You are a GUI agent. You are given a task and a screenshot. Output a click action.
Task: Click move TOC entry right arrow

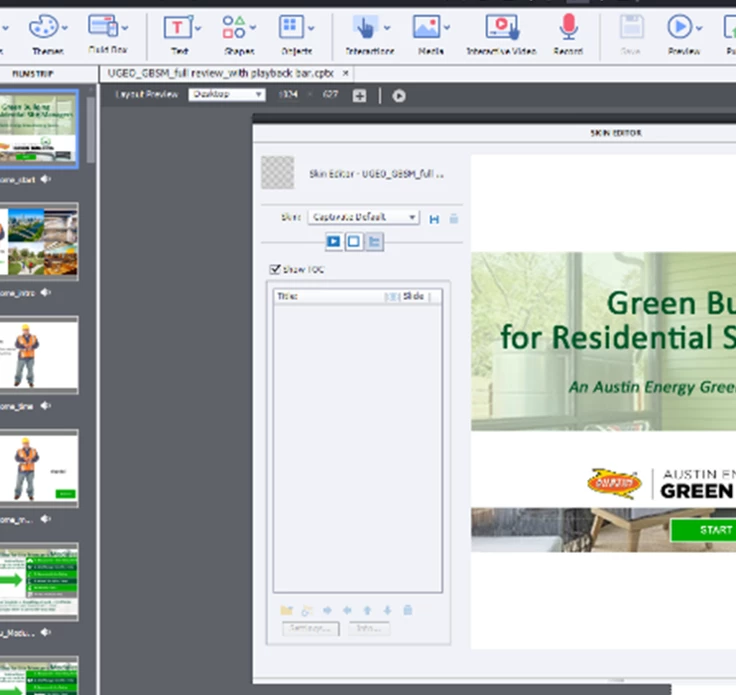pyautogui.click(x=327, y=610)
